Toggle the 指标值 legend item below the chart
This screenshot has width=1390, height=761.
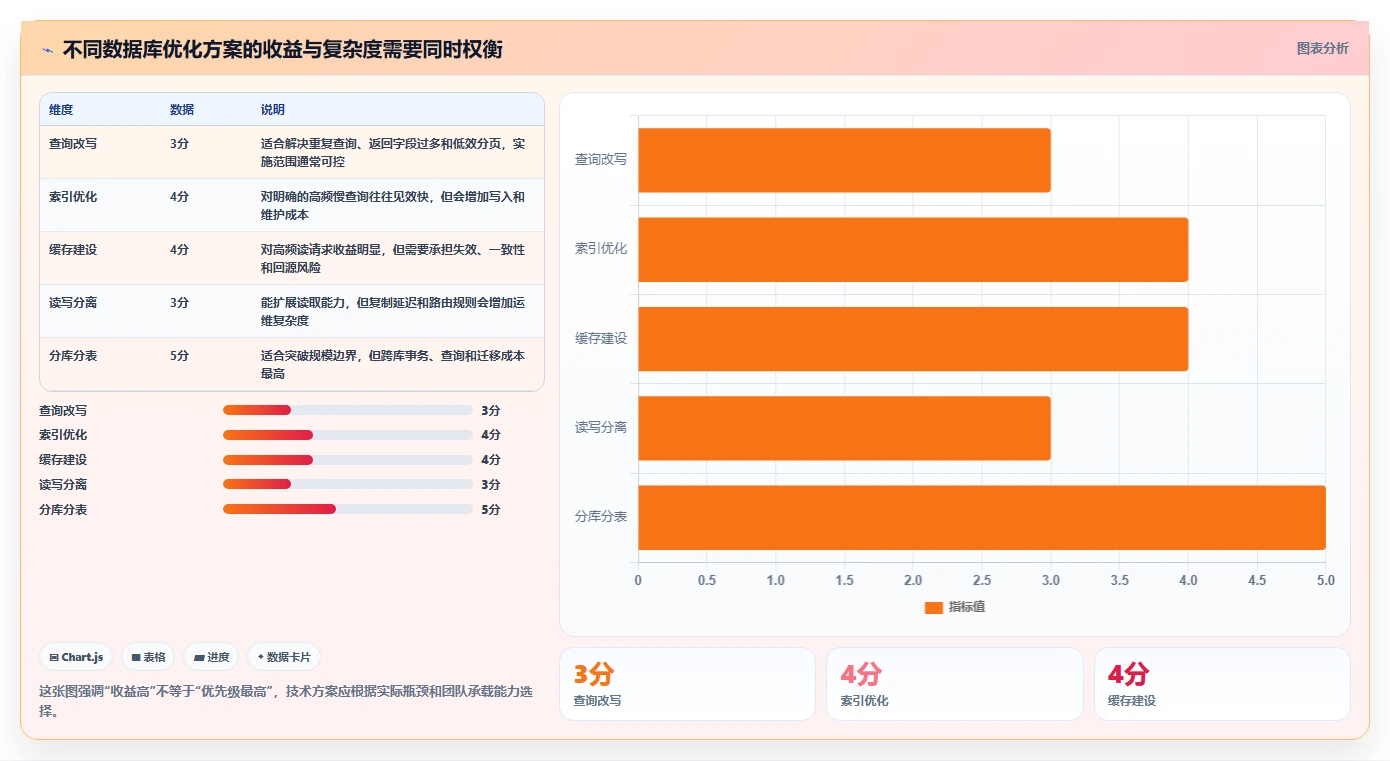point(955,607)
